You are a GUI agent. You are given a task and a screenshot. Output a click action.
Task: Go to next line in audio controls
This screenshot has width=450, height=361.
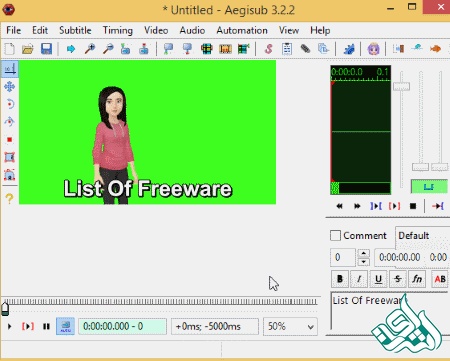[x=357, y=206]
